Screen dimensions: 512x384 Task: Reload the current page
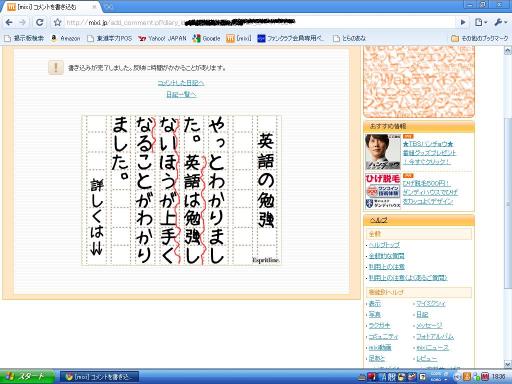pos(39,22)
